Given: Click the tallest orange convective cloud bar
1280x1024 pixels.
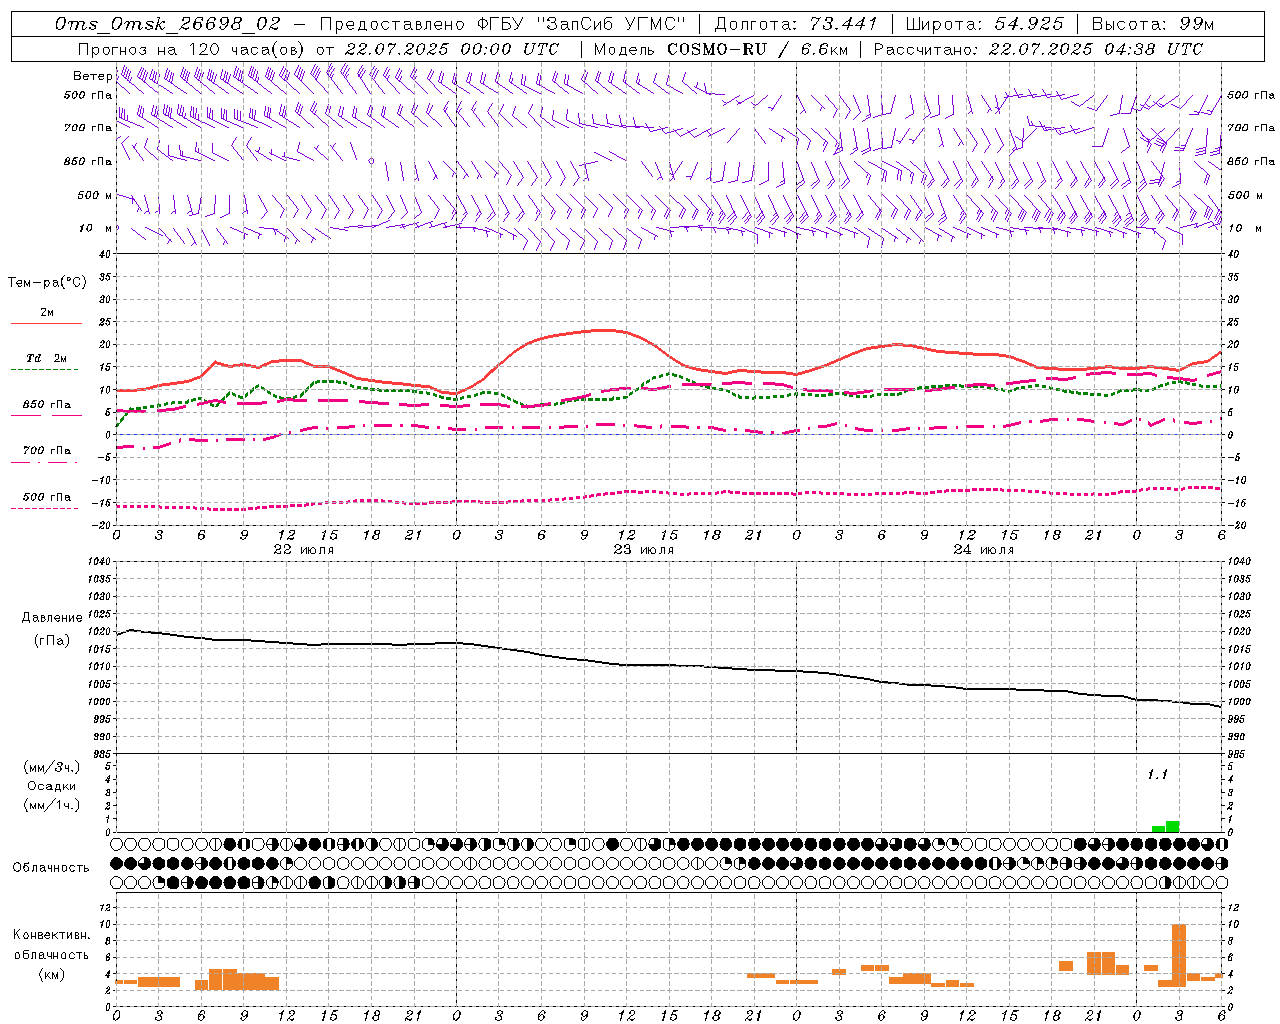Looking at the screenshot, I should (x=1179, y=956).
